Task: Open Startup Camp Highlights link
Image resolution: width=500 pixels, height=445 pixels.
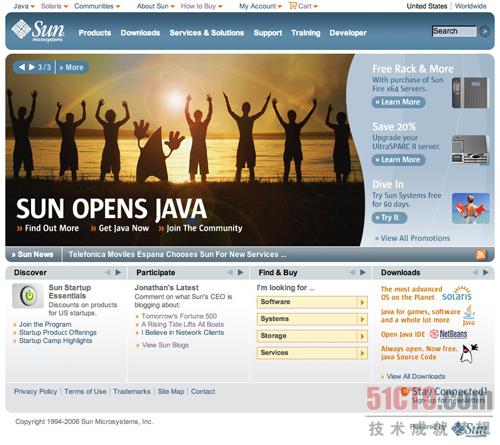Action: pyautogui.click(x=55, y=341)
